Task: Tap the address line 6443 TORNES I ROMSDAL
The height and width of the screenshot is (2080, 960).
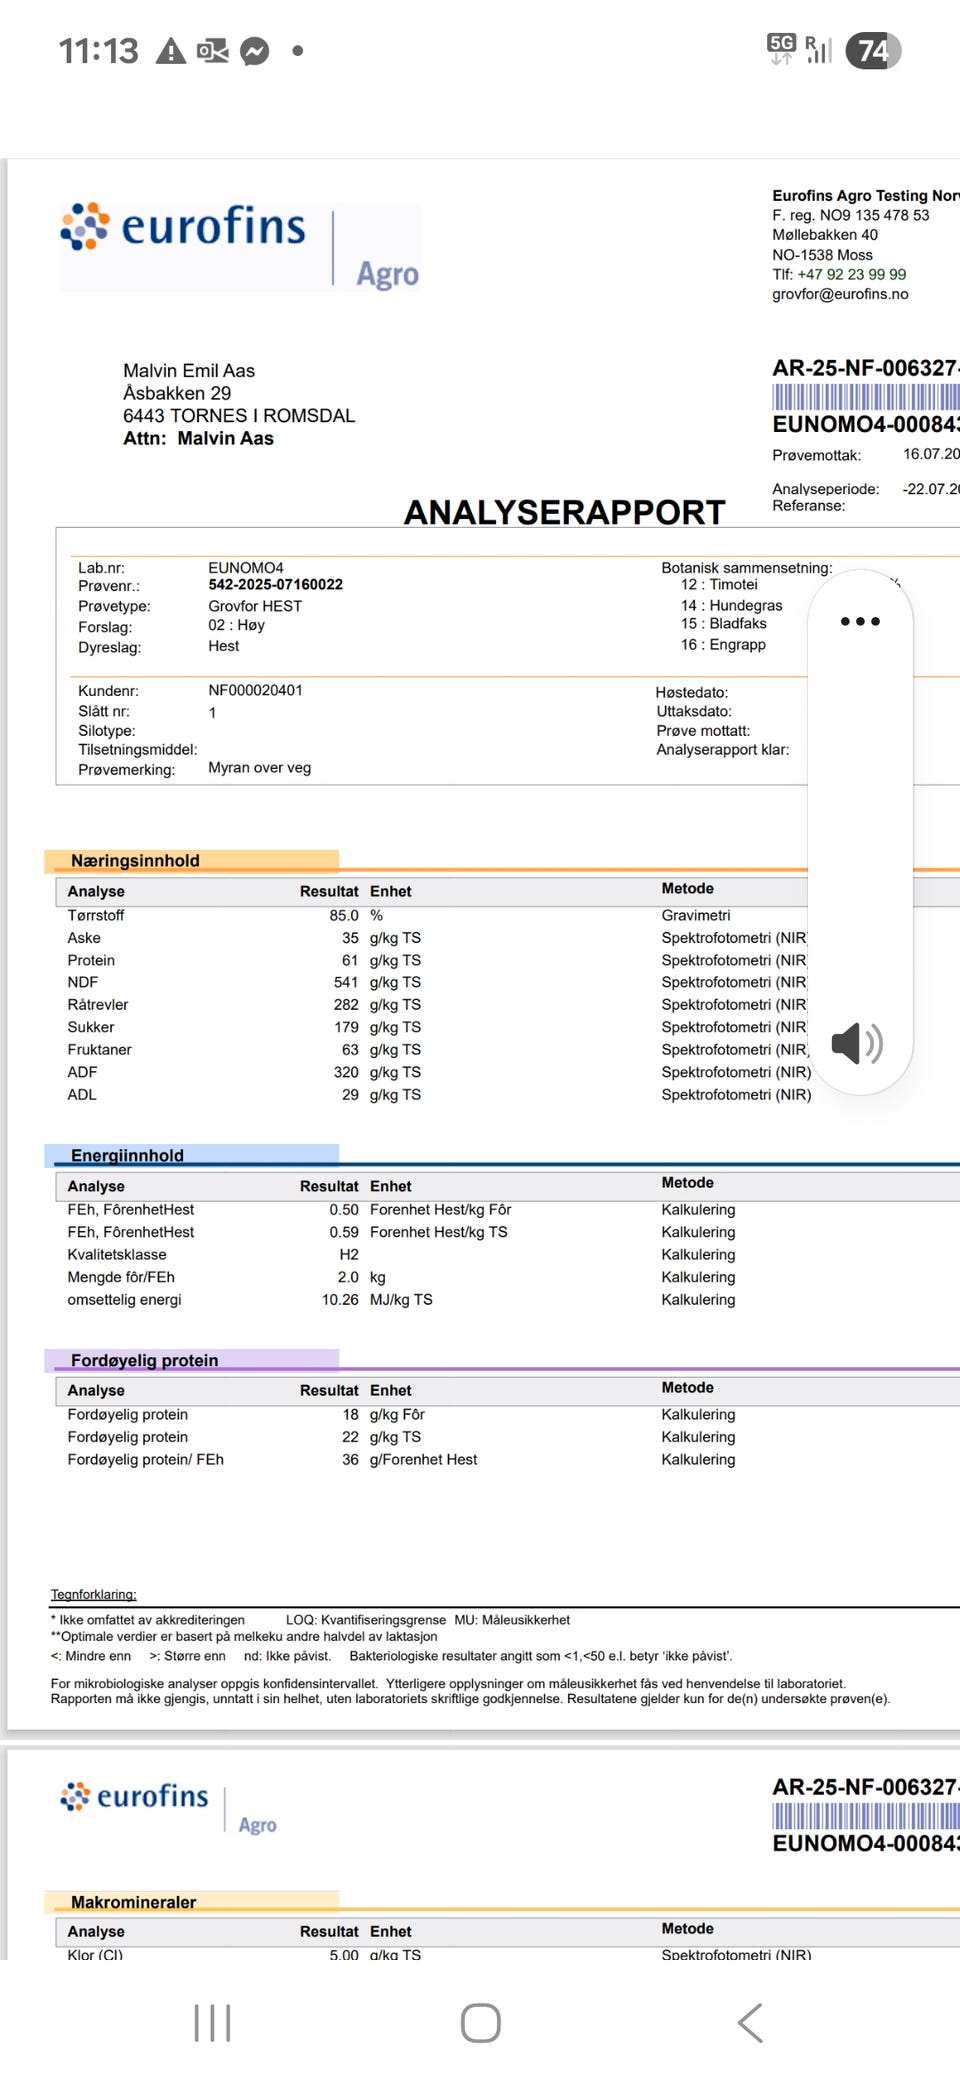Action: pos(239,415)
